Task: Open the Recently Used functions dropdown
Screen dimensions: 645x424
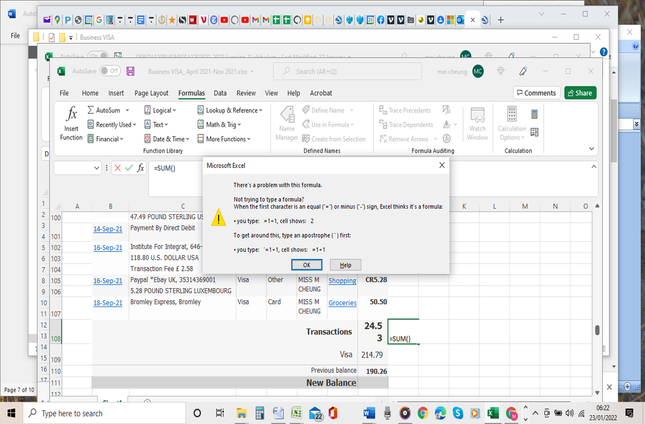Action: pyautogui.click(x=111, y=125)
